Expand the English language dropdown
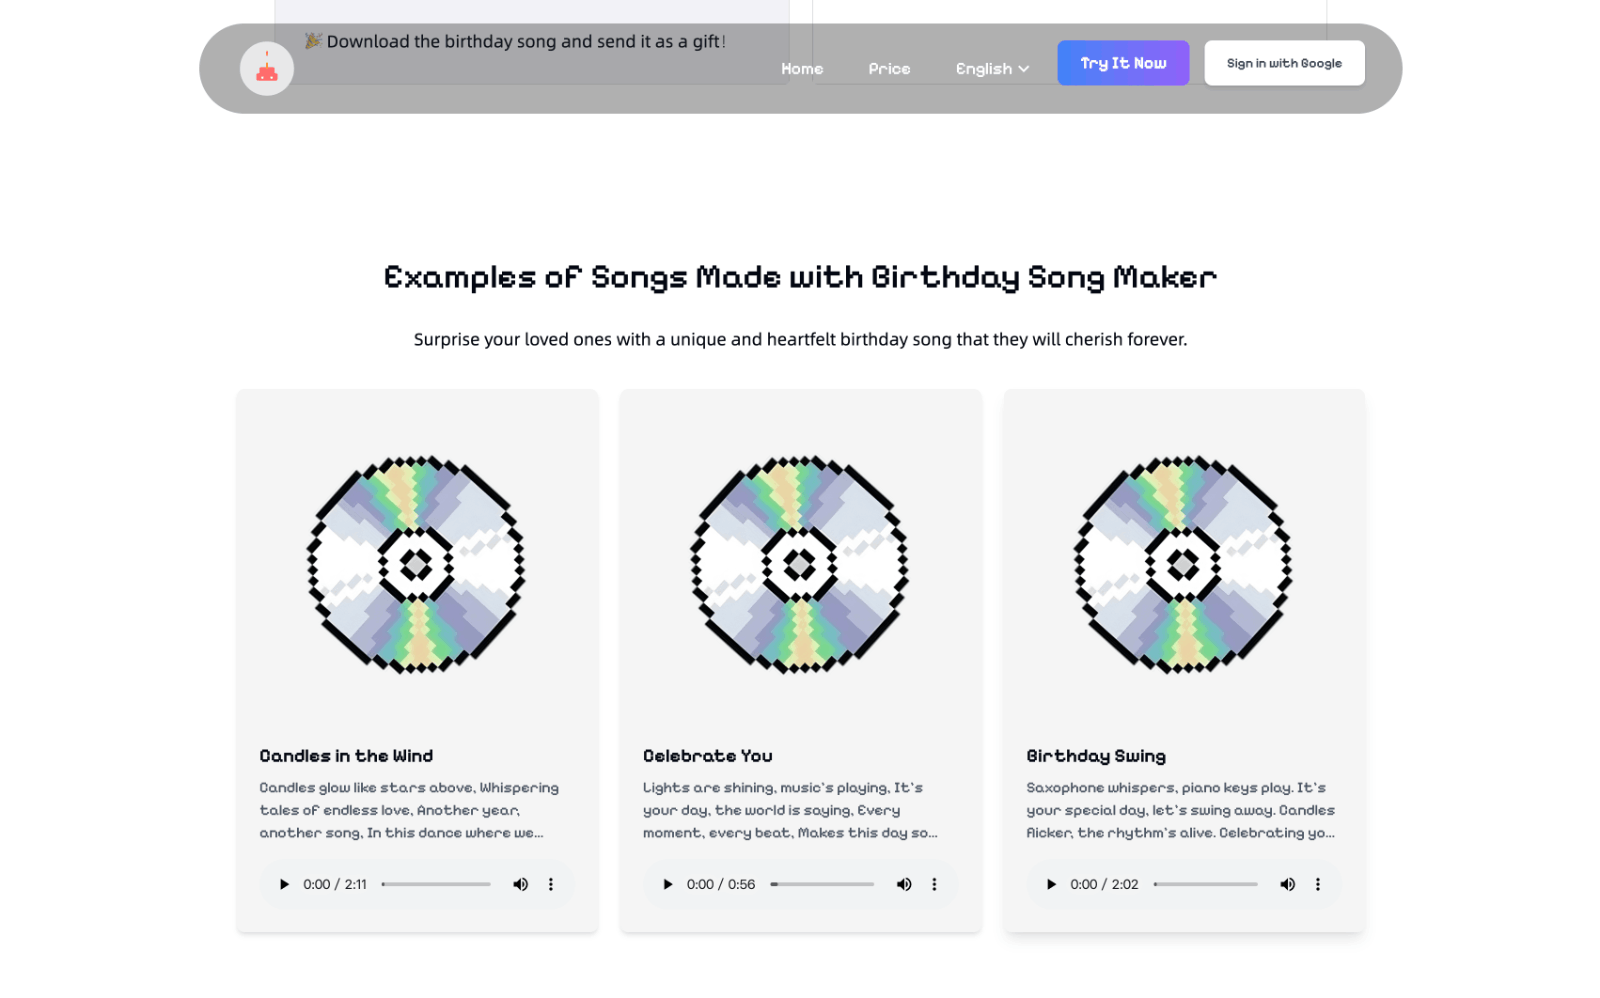The width and height of the screenshot is (1600, 998). coord(992,69)
